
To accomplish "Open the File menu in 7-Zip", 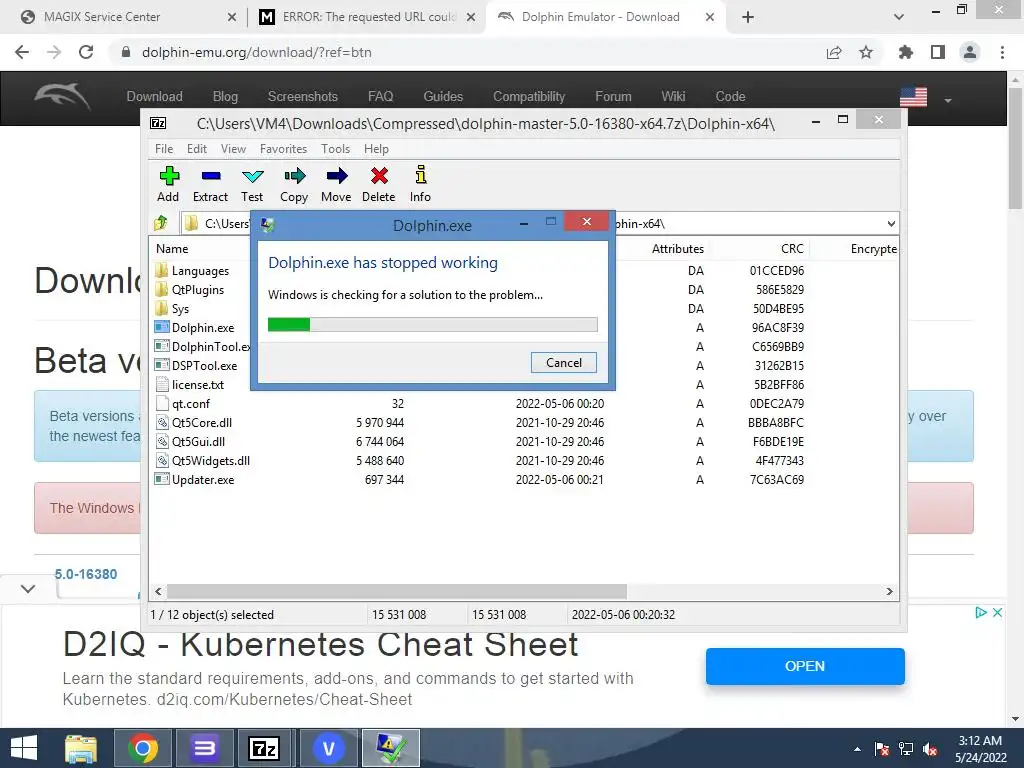I will coord(164,149).
